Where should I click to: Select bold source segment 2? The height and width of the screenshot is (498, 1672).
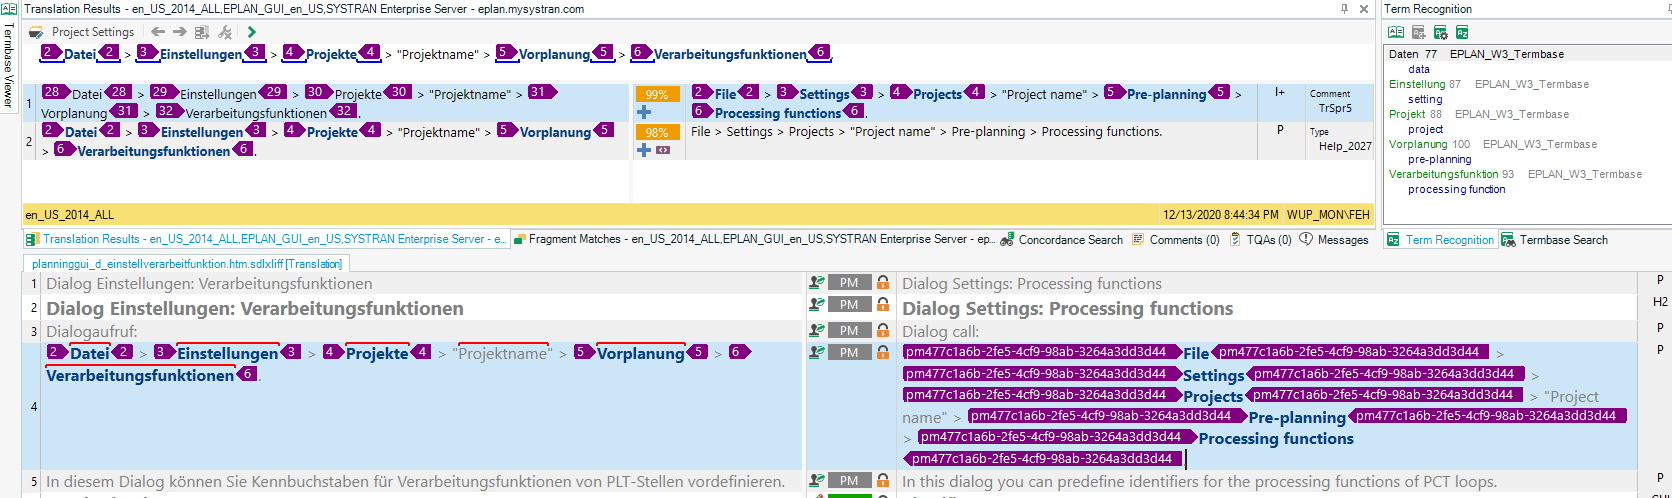255,308
